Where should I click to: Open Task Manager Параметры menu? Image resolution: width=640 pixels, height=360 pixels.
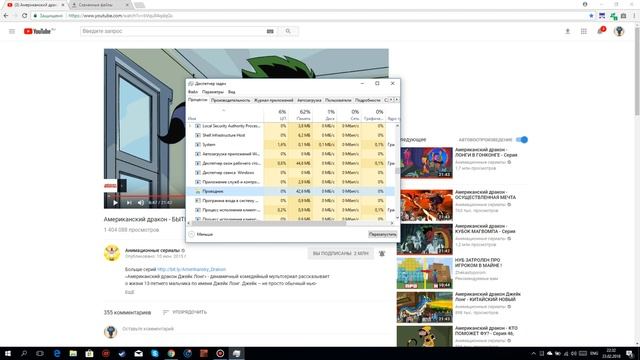pos(213,92)
